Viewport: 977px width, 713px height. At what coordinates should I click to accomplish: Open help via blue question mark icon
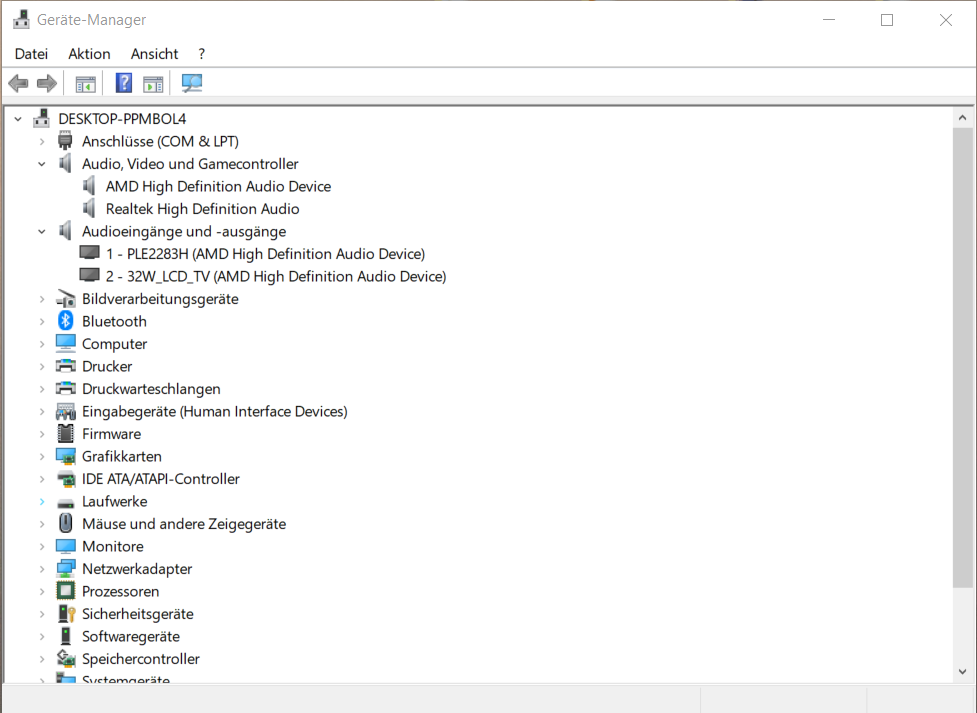click(x=124, y=83)
